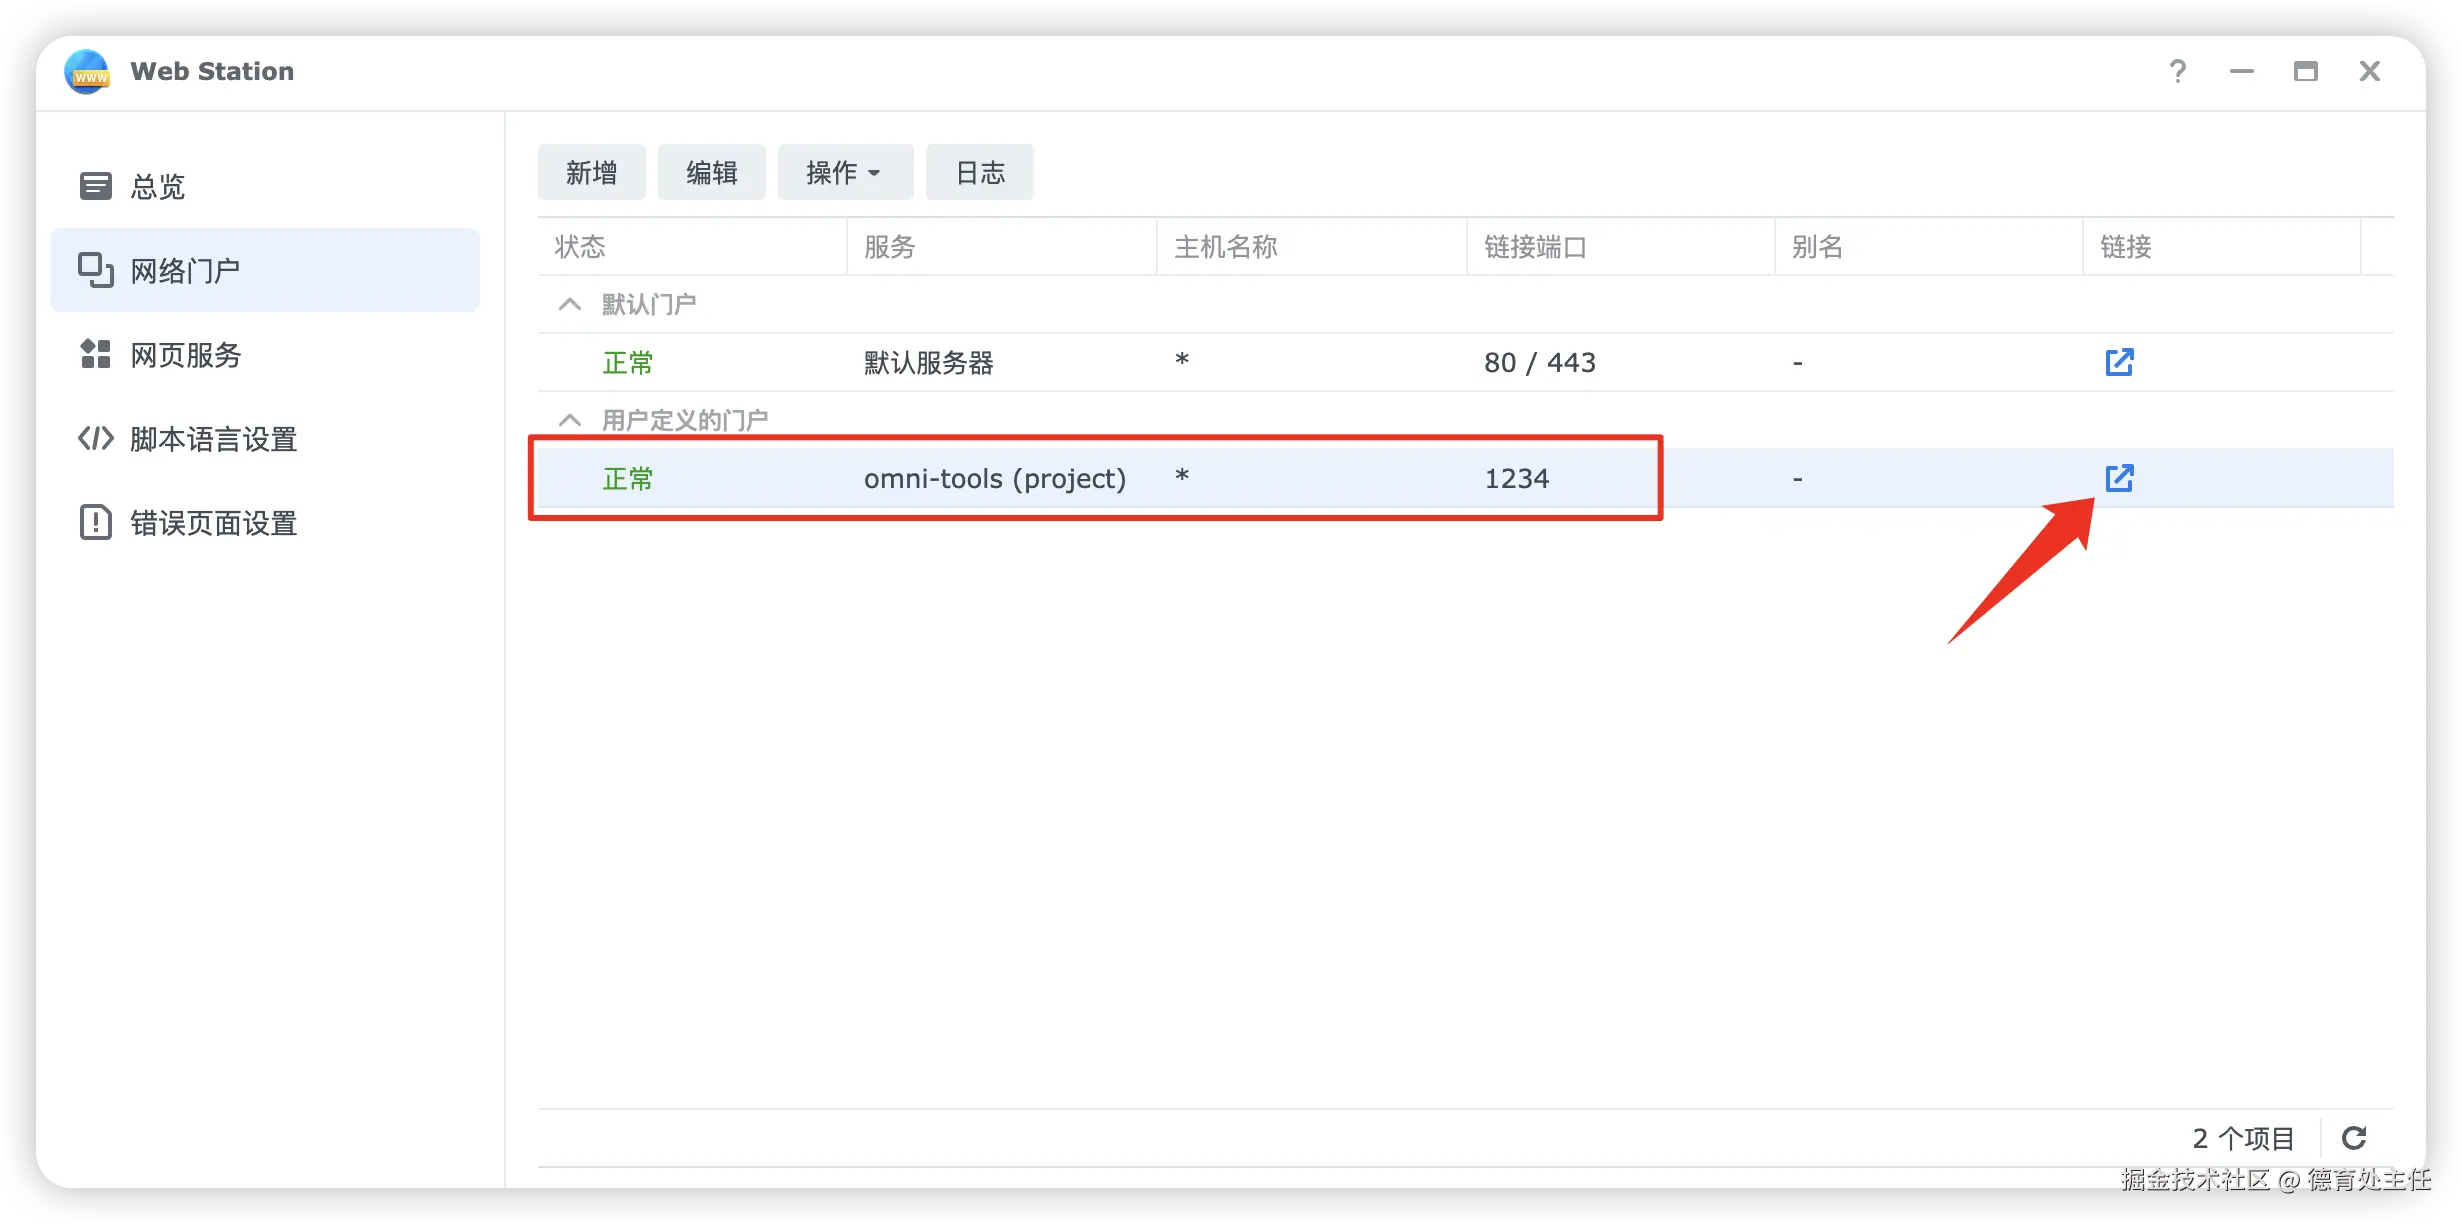Collapse the 用户定义的门户 group

pos(569,420)
